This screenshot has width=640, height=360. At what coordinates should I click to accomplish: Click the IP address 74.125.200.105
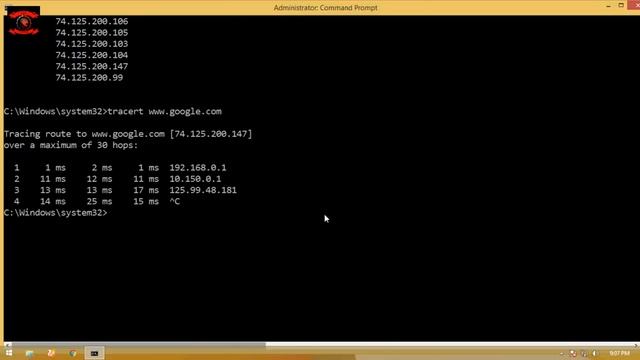pos(91,33)
